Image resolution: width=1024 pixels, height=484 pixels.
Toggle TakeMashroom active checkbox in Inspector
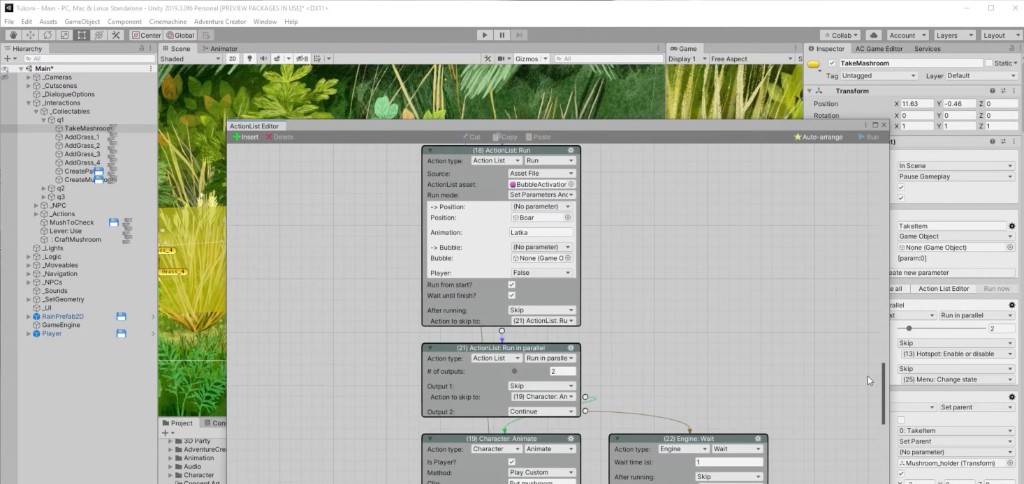point(831,63)
